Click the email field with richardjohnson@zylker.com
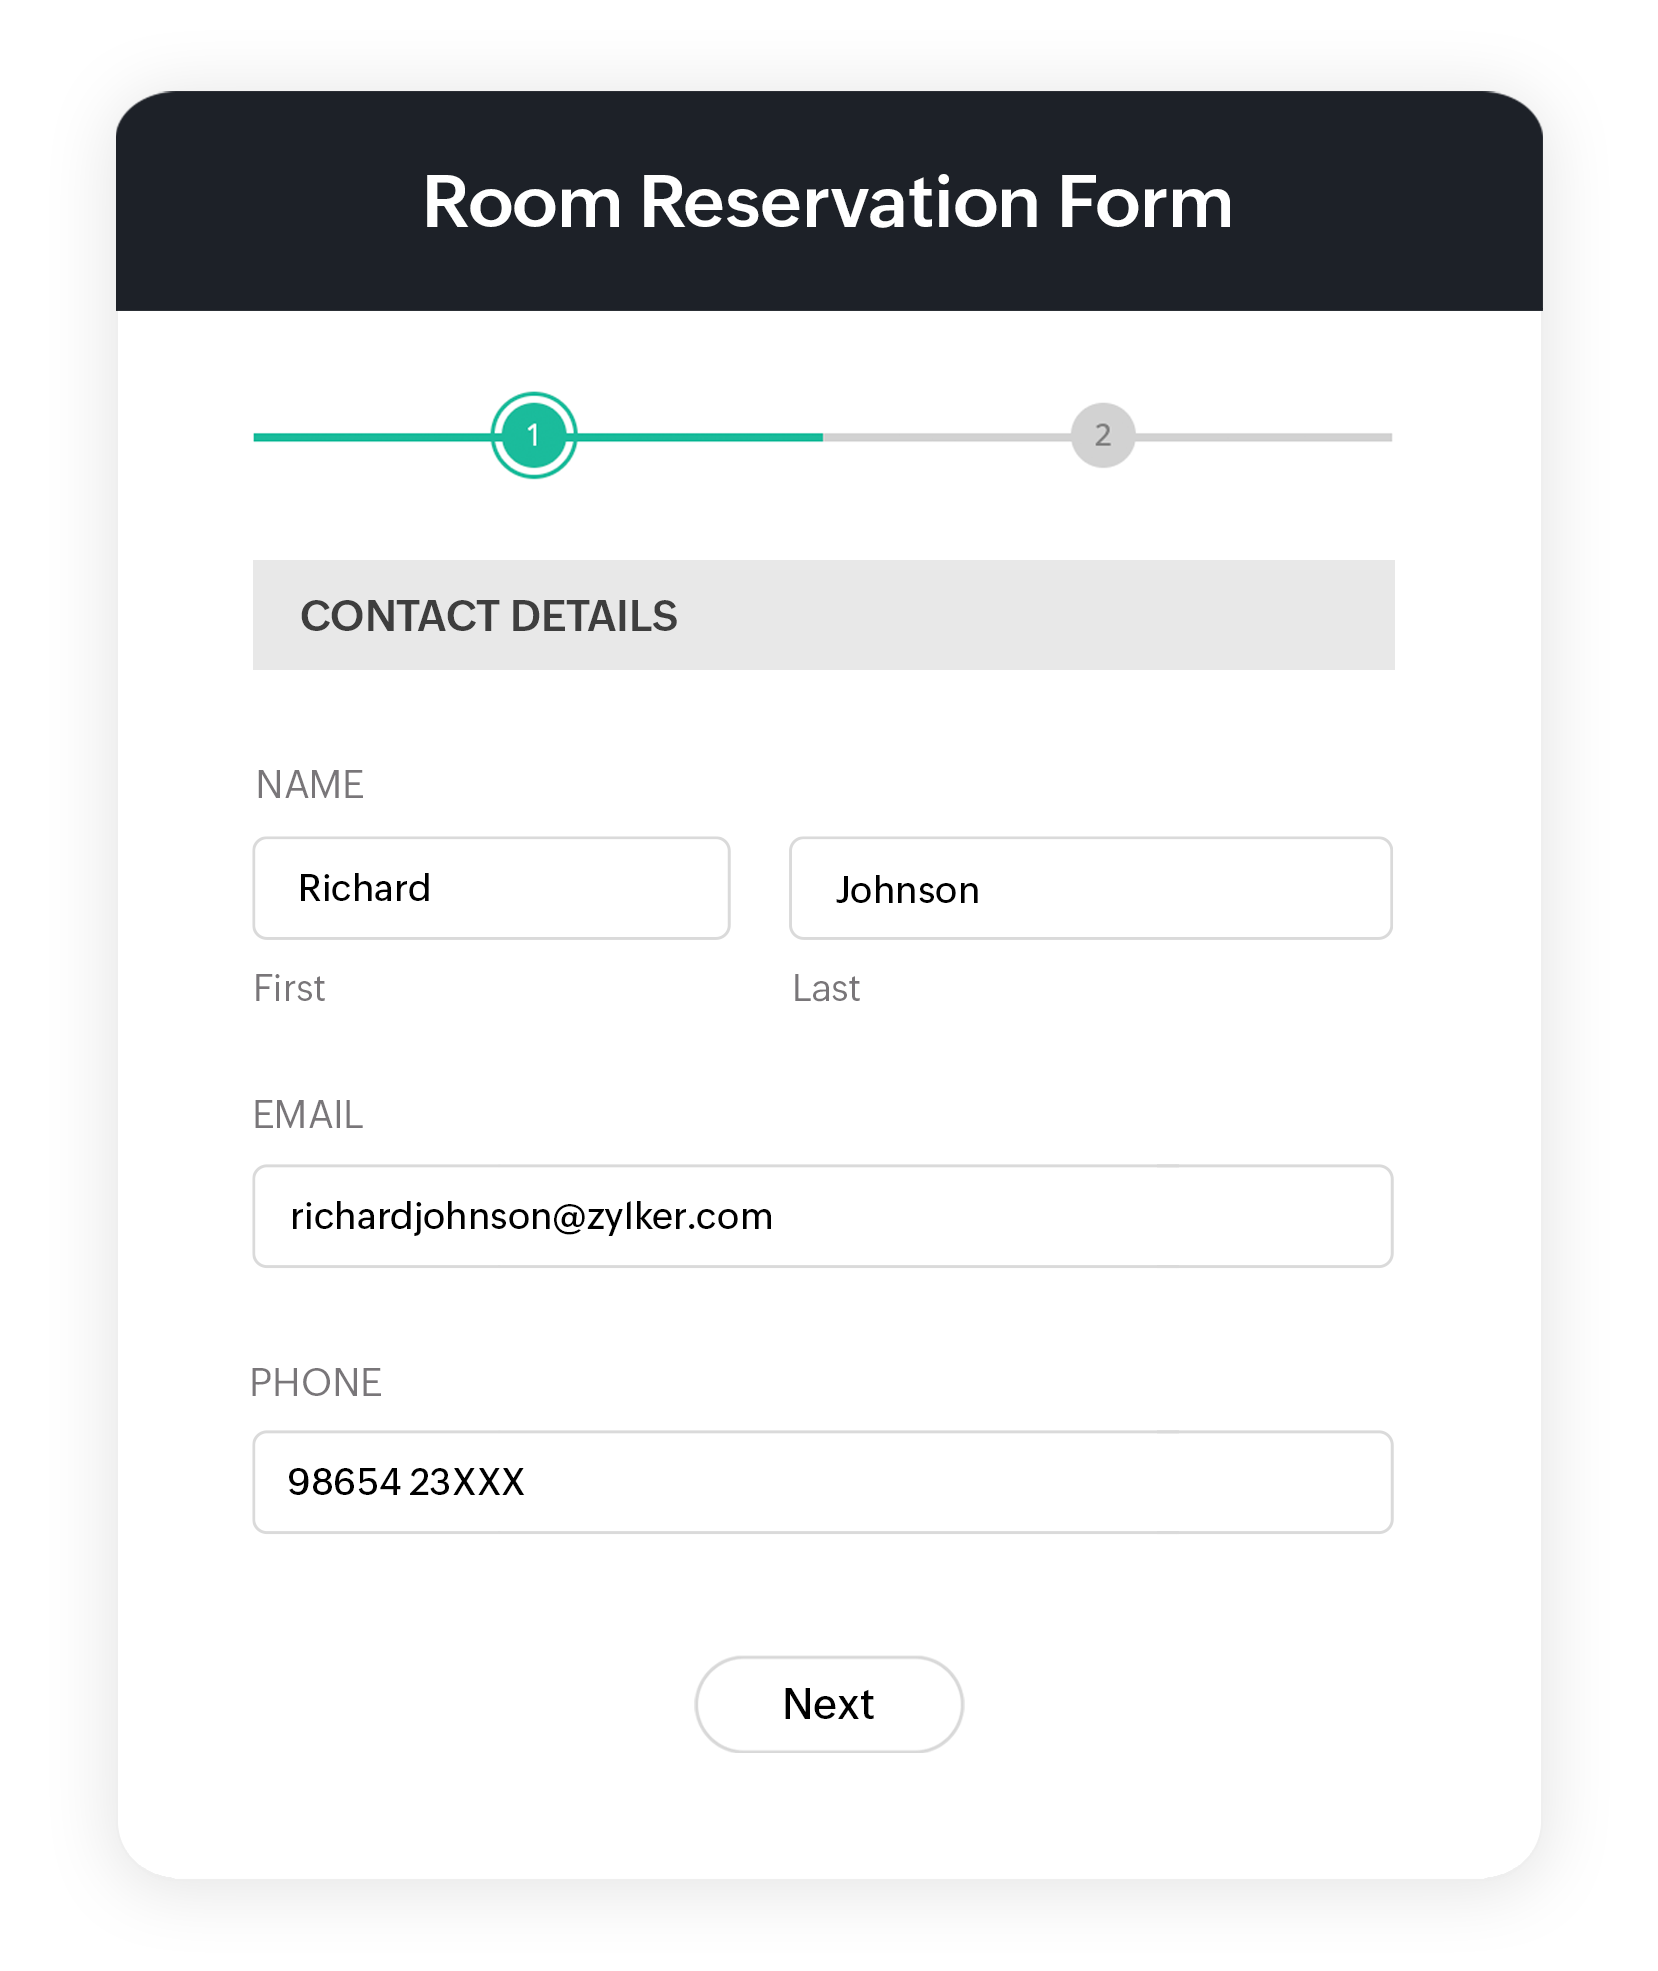Image resolution: width=1658 pixels, height=1971 pixels. tap(822, 1216)
